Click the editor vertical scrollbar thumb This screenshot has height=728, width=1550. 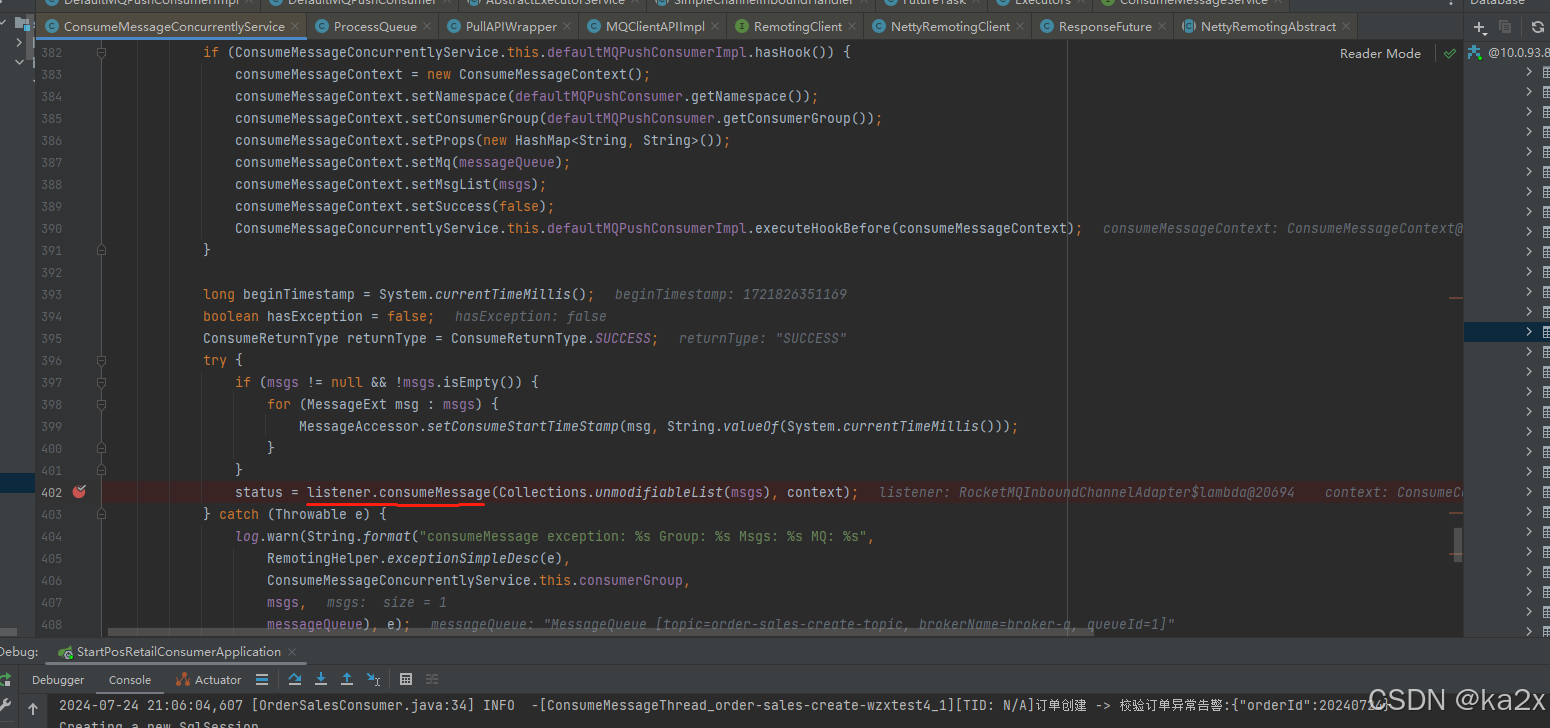pyautogui.click(x=1457, y=544)
